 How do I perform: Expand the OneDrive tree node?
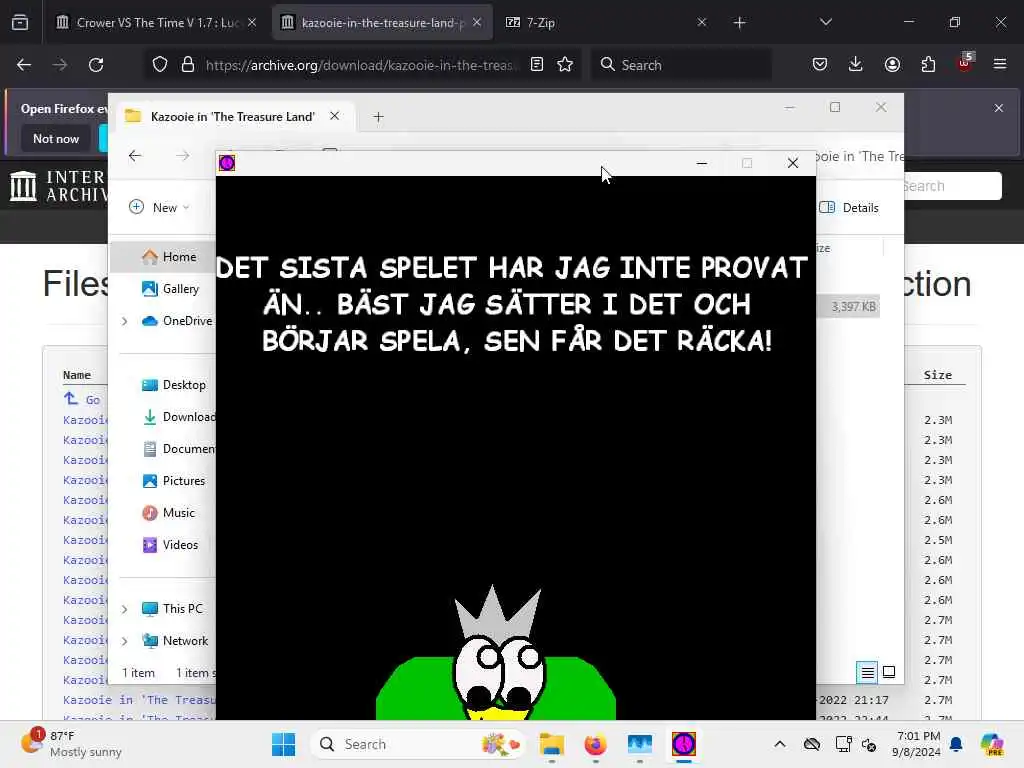pyautogui.click(x=125, y=321)
